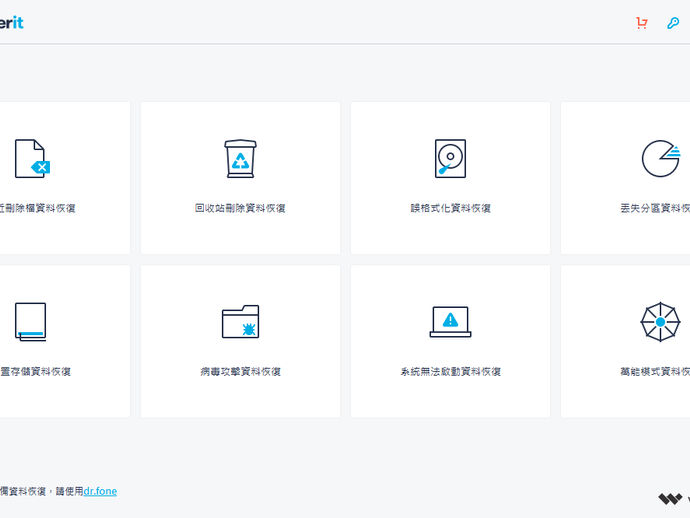Viewport: 690px width, 518px height.
Task: Click the red shopping cart icon
Action: coord(642,23)
